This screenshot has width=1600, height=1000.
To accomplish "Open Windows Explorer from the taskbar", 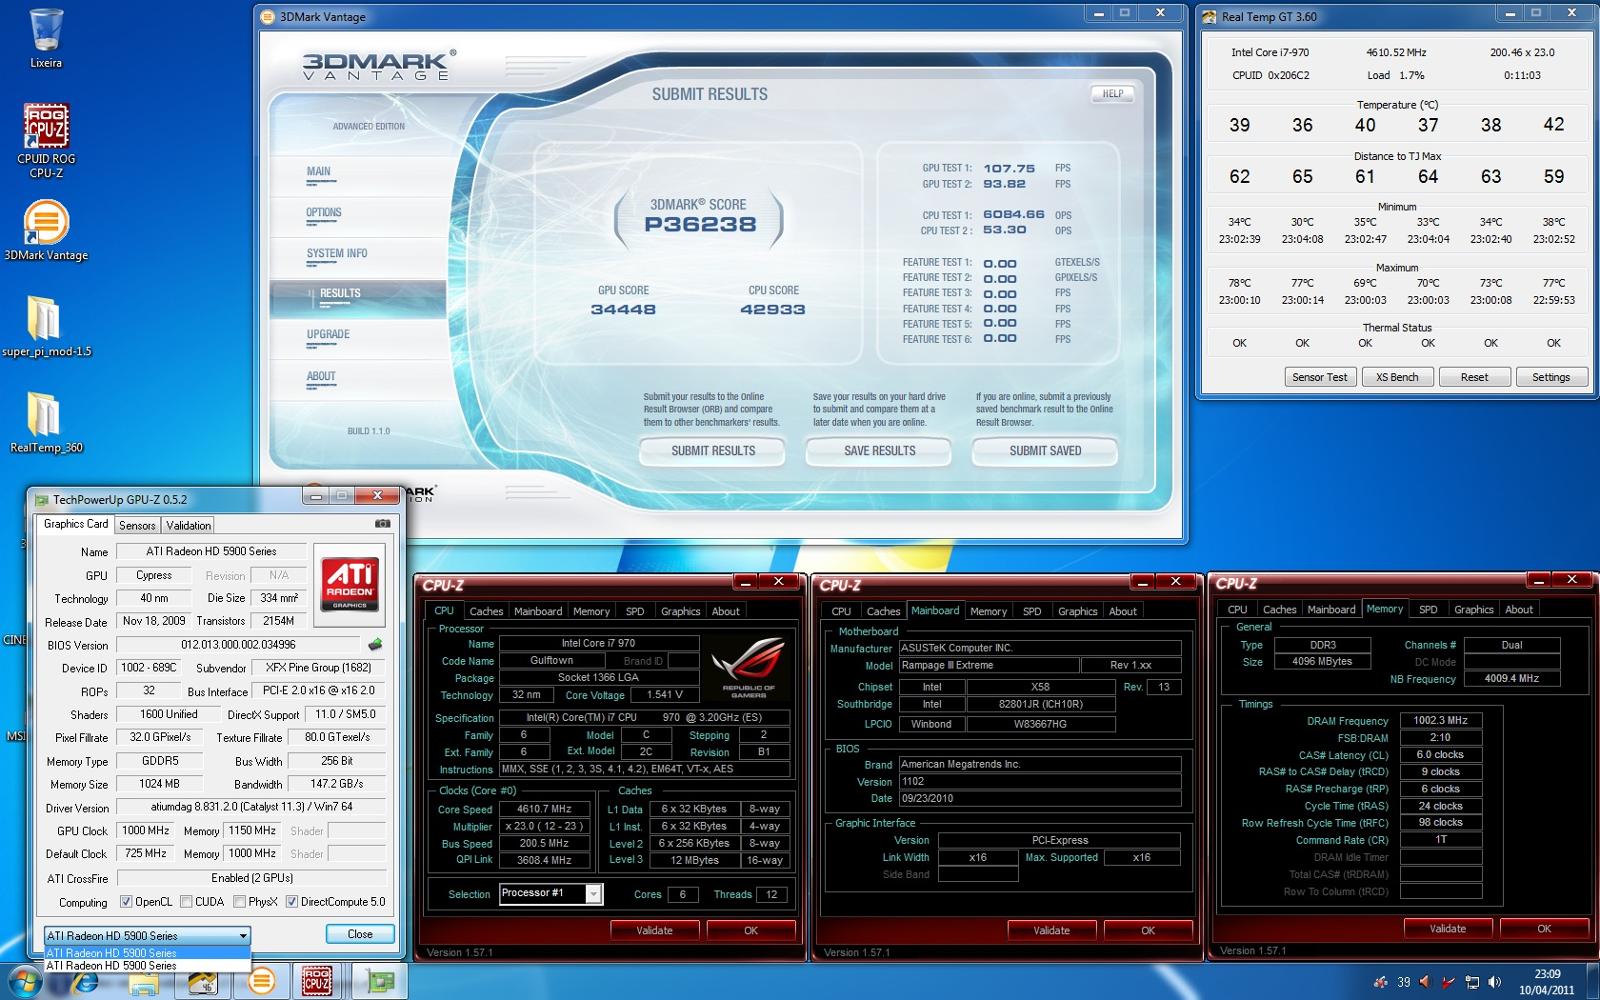I will (142, 982).
